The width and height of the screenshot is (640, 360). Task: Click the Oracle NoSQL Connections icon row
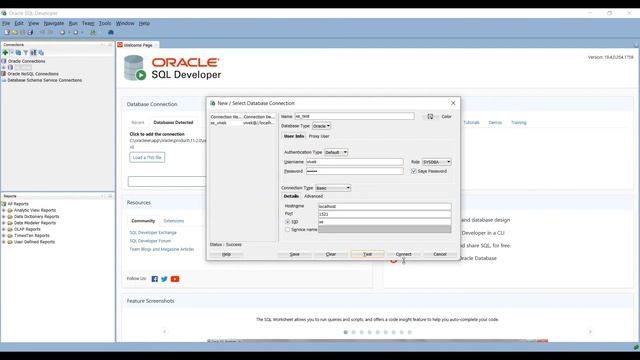tap(31, 74)
